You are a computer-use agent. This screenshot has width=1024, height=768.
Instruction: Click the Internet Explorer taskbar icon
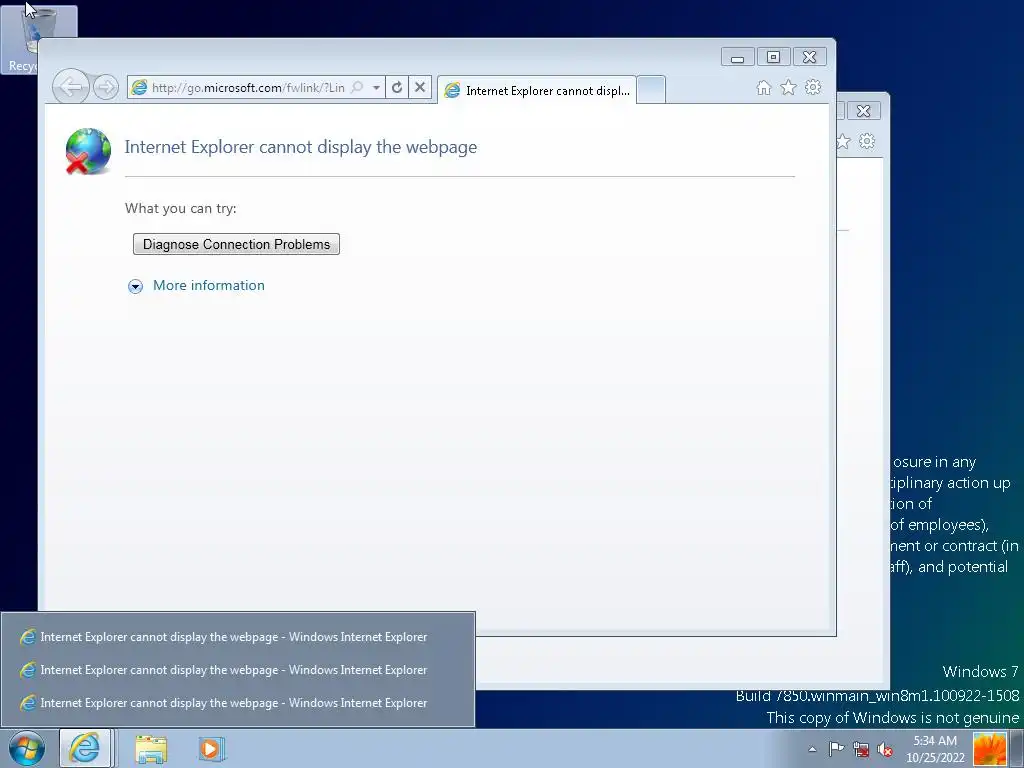85,748
